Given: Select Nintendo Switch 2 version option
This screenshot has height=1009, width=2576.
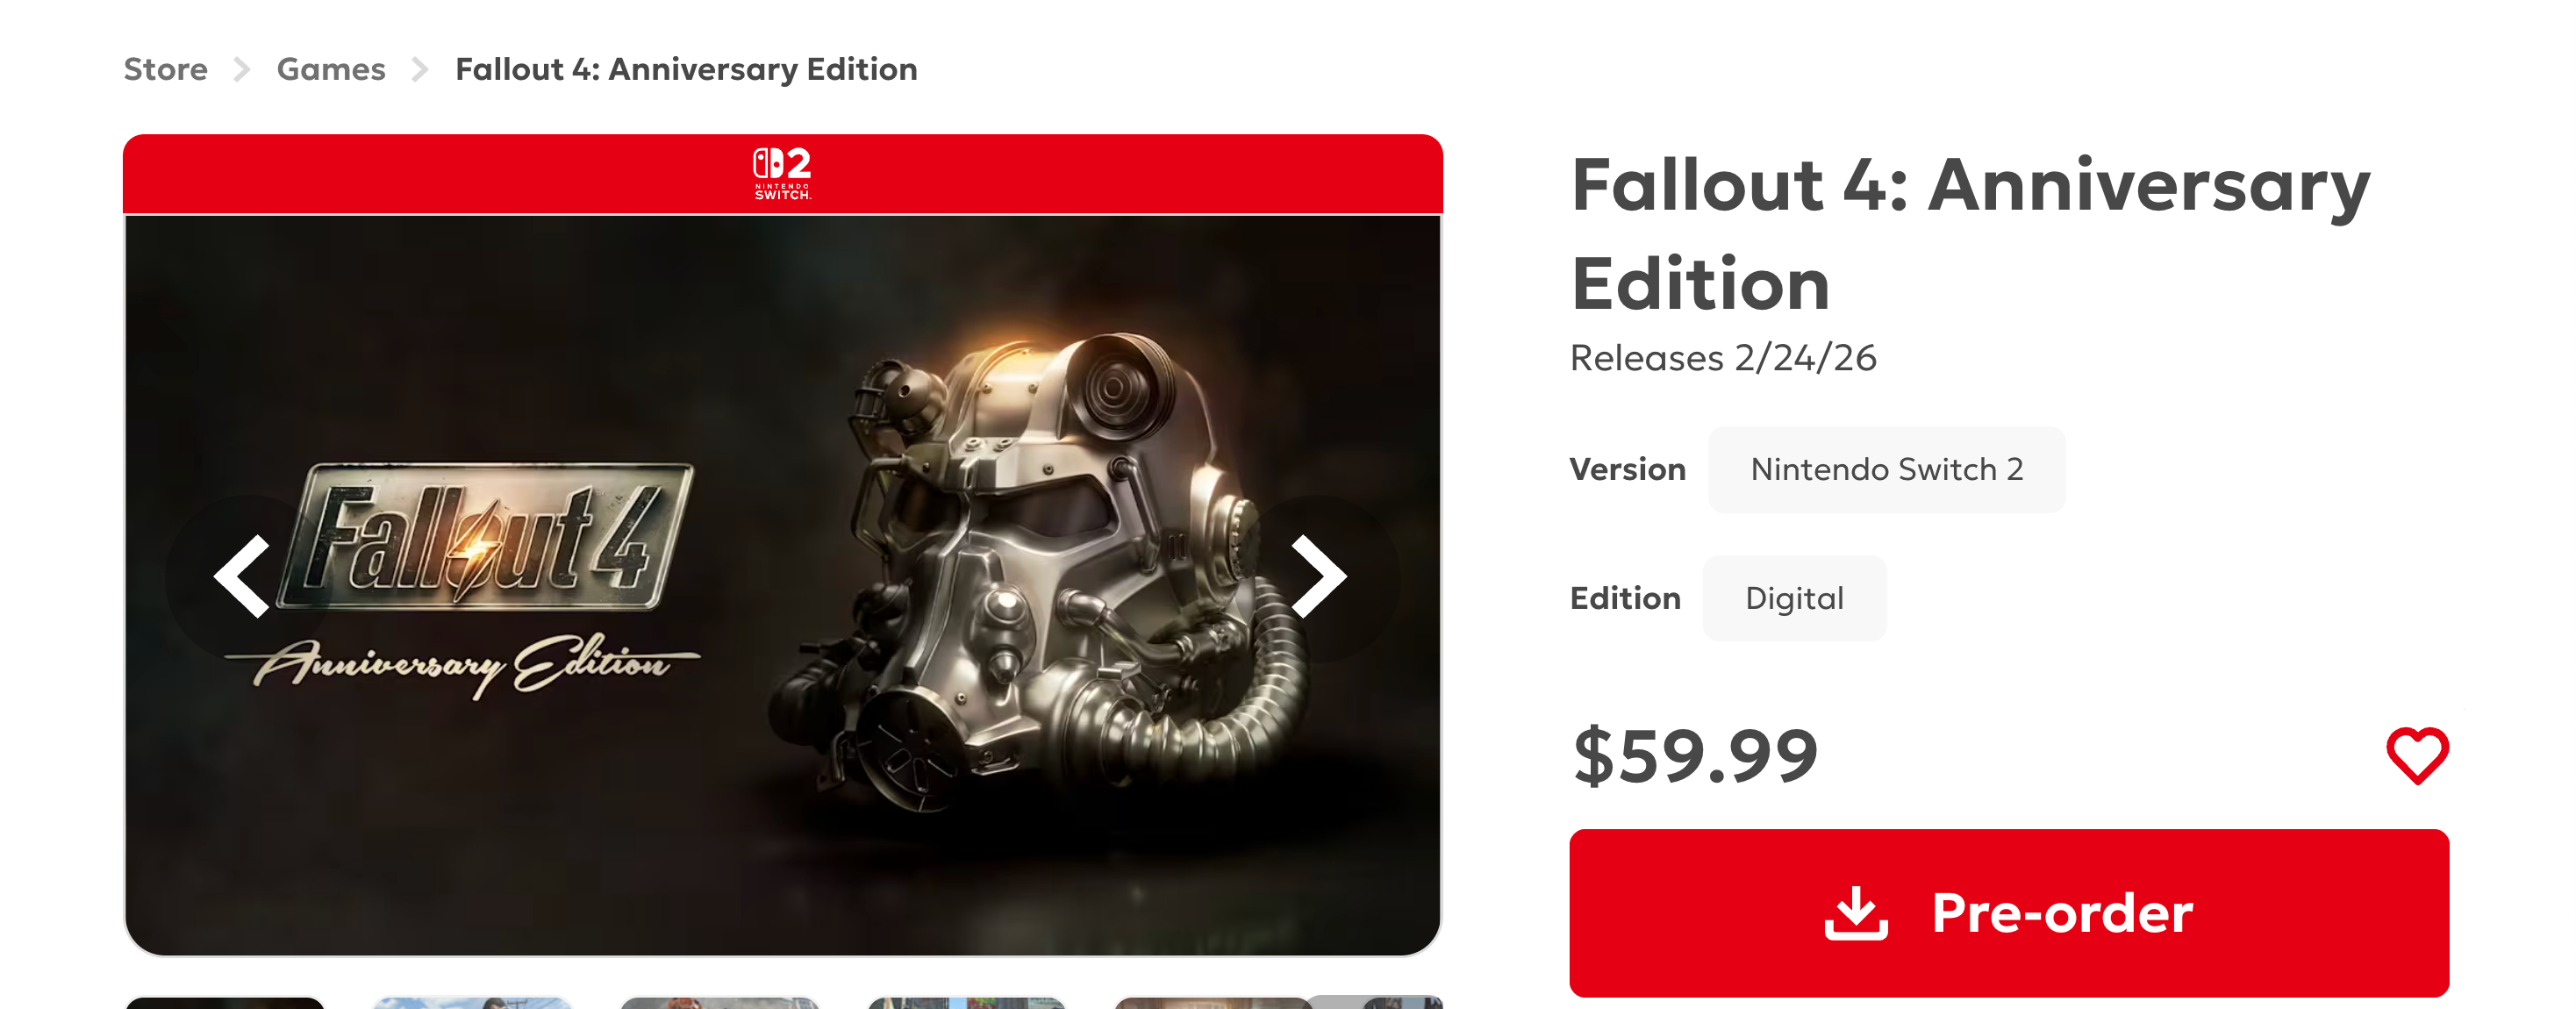Looking at the screenshot, I should pyautogui.click(x=1886, y=470).
